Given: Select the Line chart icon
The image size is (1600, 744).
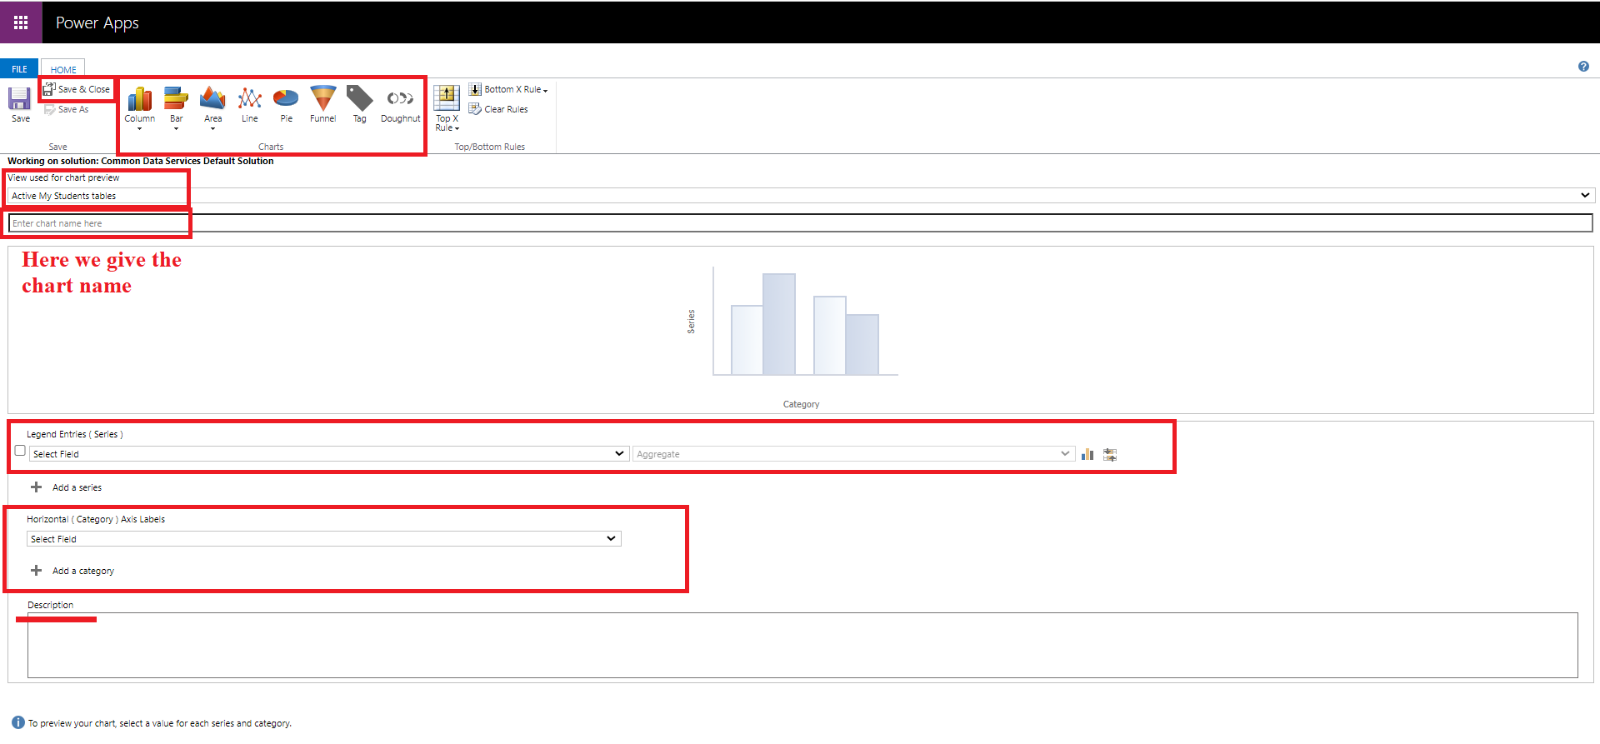Looking at the screenshot, I should (x=250, y=99).
